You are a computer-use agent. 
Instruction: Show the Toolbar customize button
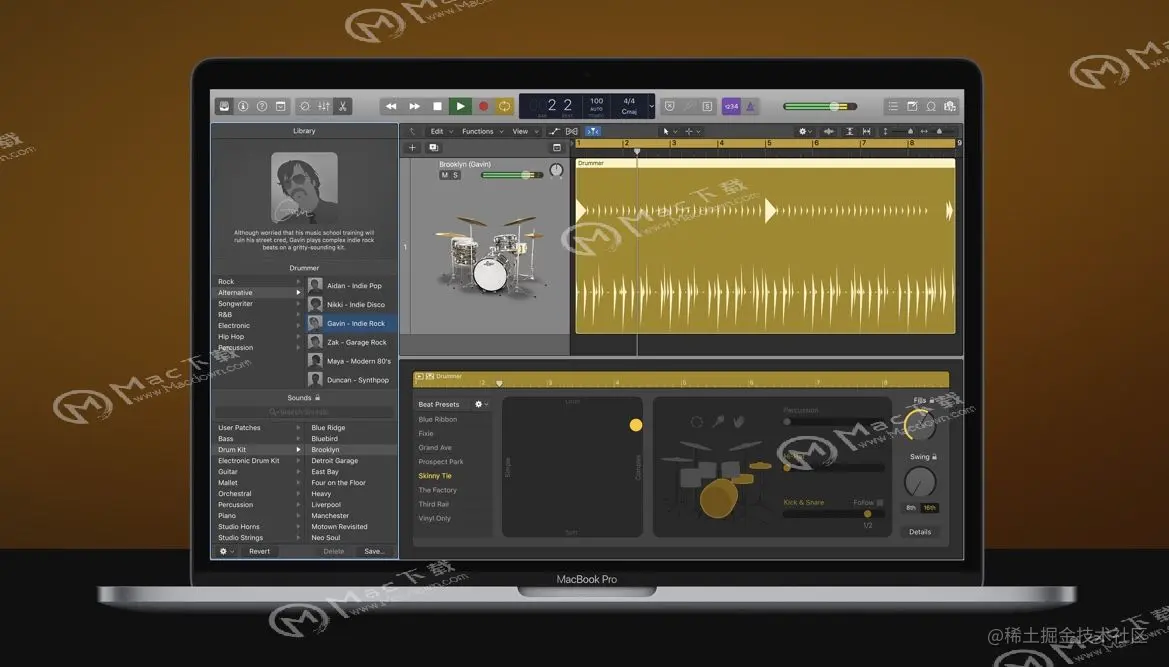(280, 107)
